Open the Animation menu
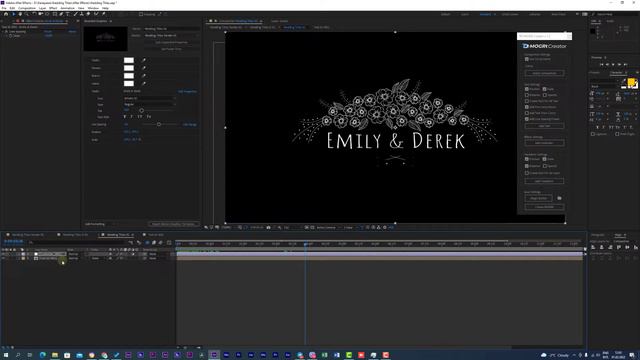This screenshot has width=640, height=360. pyautogui.click(x=67, y=8)
